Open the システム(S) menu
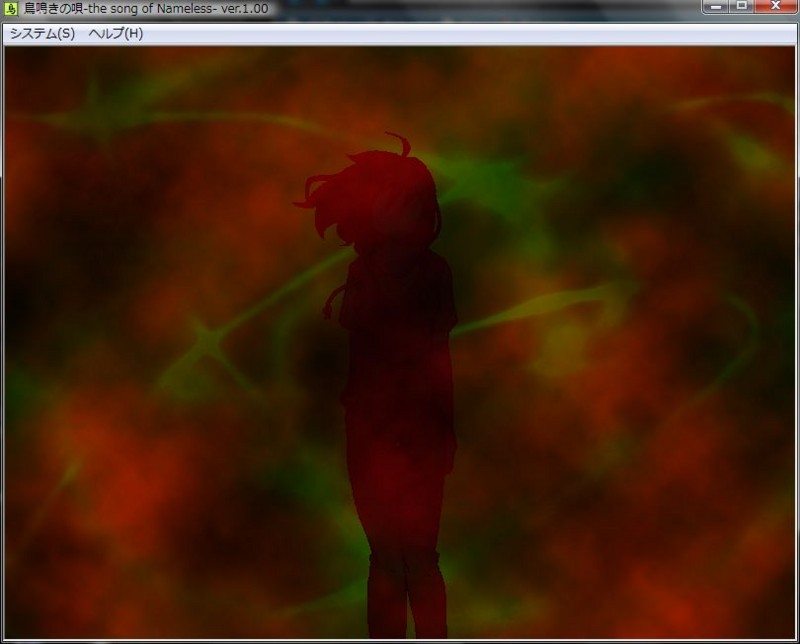Screen dimensions: 800x644 (42, 34)
